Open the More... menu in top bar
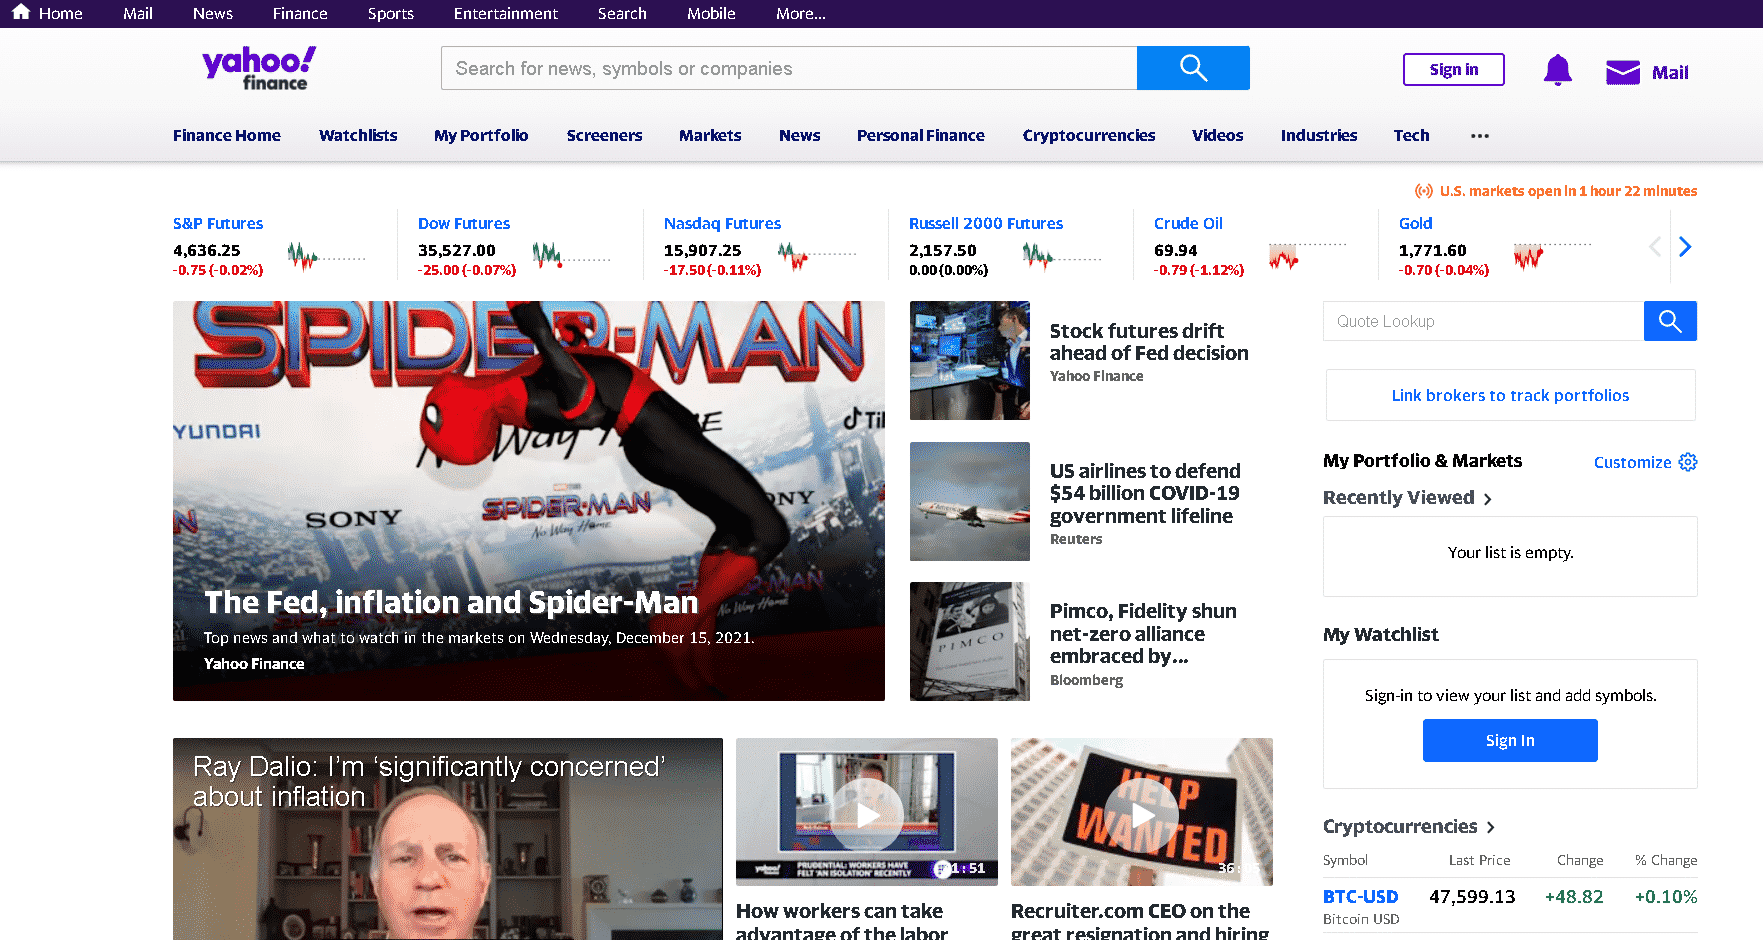The width and height of the screenshot is (1763, 940). tap(801, 14)
